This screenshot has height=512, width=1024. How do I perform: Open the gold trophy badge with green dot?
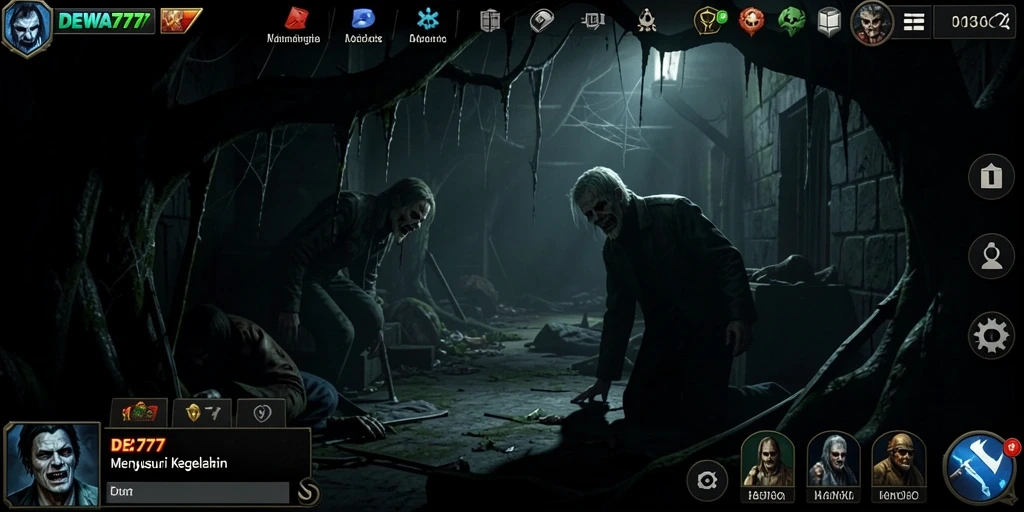point(711,22)
